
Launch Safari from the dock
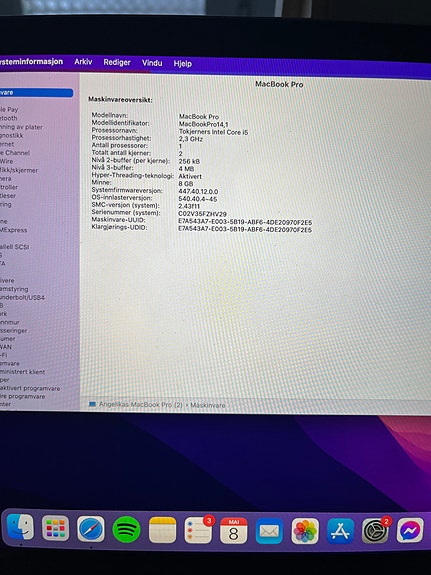[91, 529]
